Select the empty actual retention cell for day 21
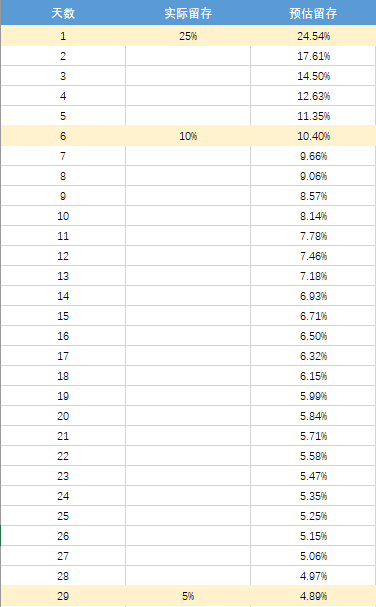The height and width of the screenshot is (607, 376). click(188, 436)
